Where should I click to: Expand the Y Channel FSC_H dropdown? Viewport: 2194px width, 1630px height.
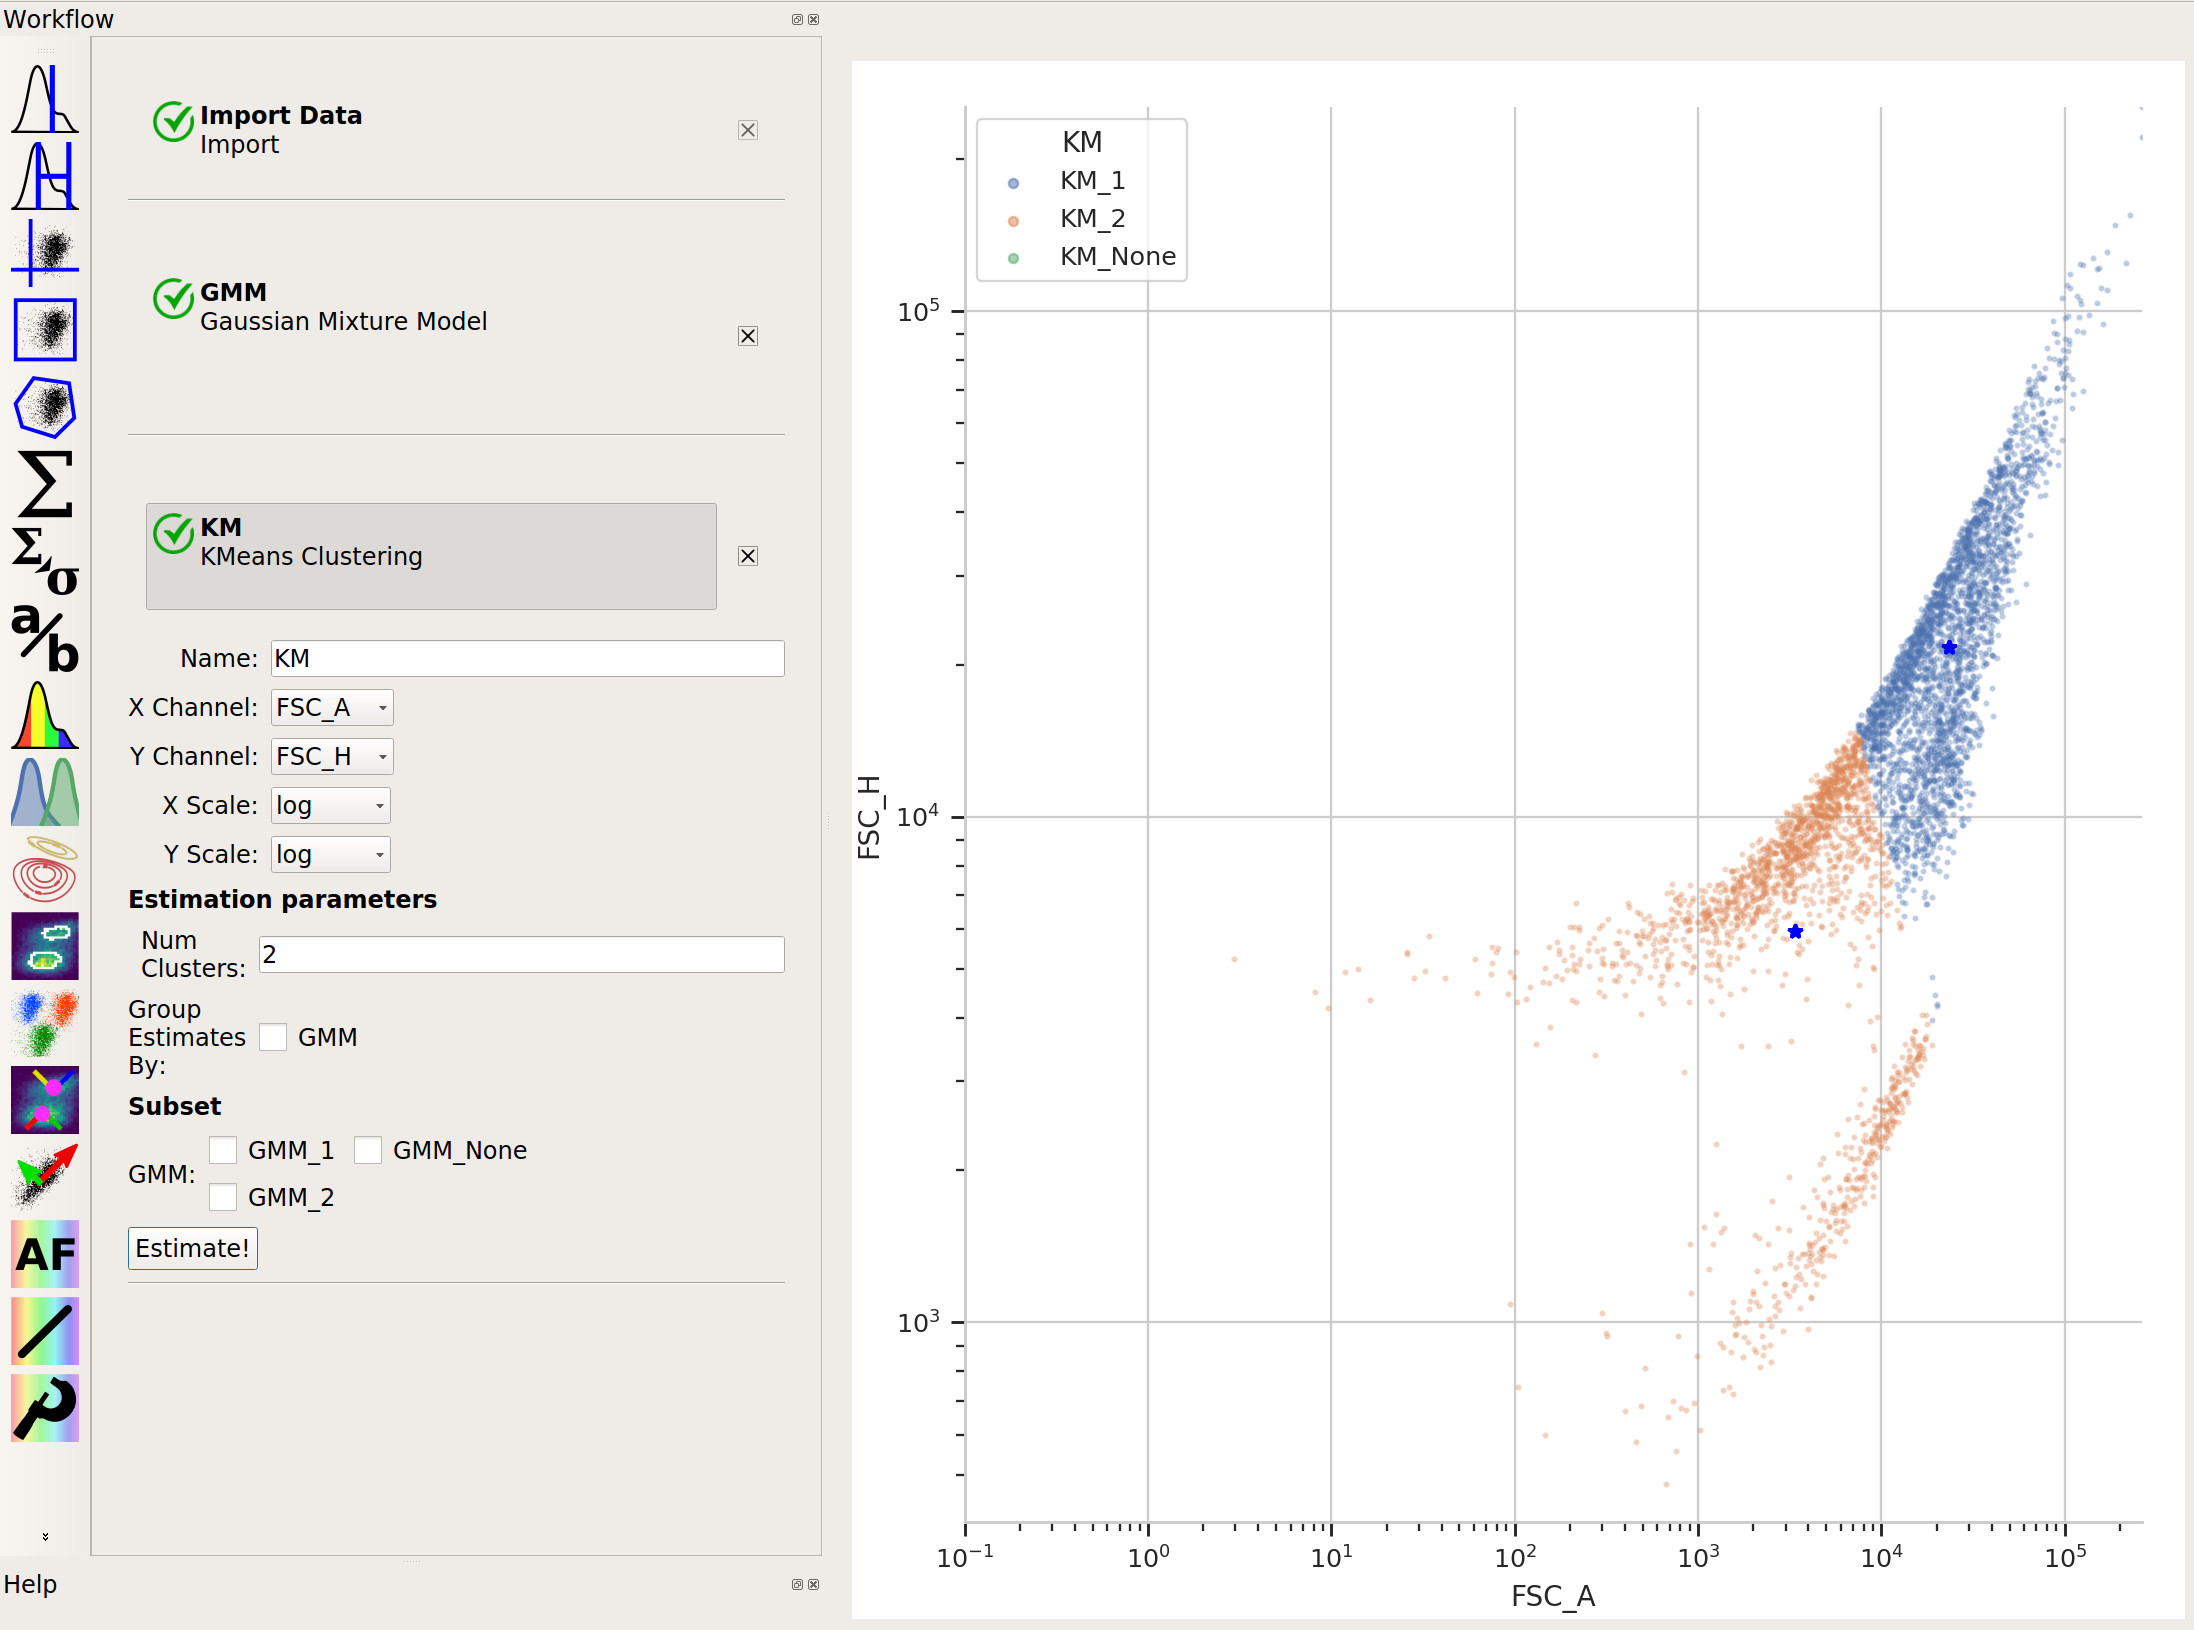[332, 756]
